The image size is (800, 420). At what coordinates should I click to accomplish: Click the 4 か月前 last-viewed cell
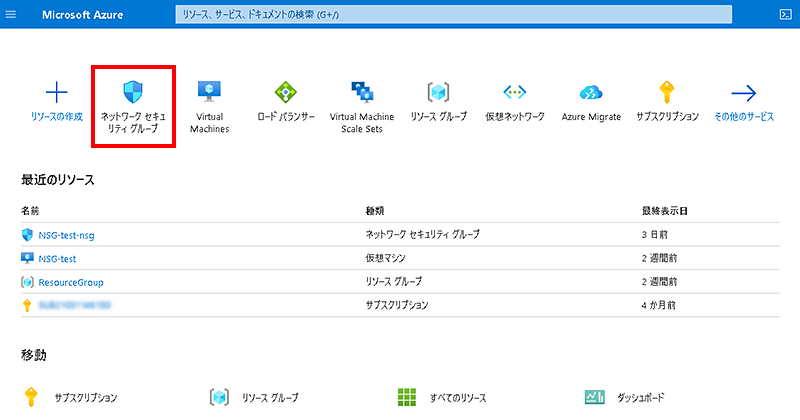(659, 305)
